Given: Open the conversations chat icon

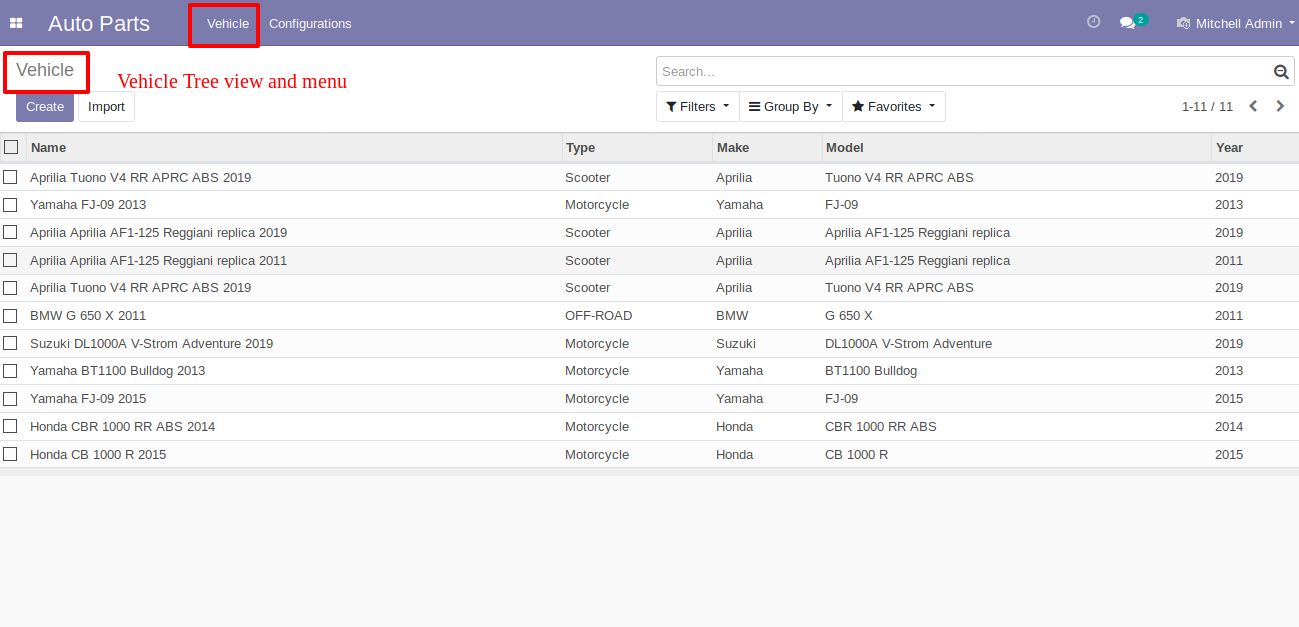Looking at the screenshot, I should (x=1127, y=23).
